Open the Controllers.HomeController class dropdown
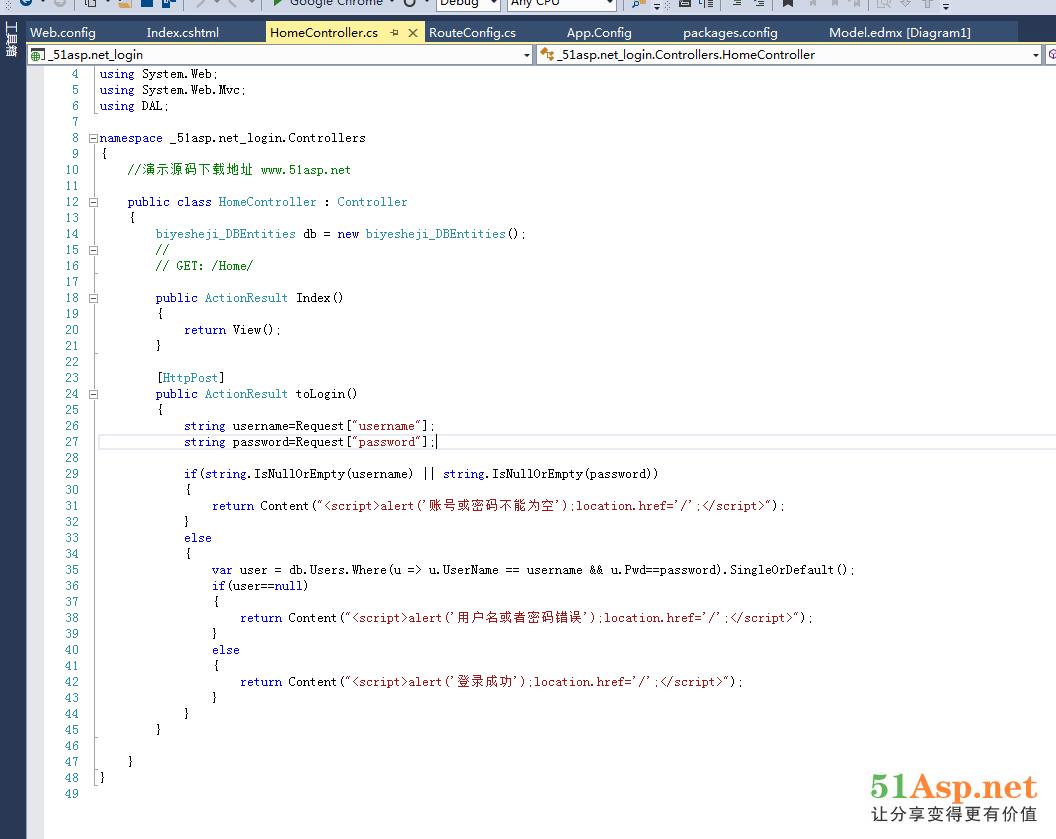1056x839 pixels. pyautogui.click(x=1035, y=55)
